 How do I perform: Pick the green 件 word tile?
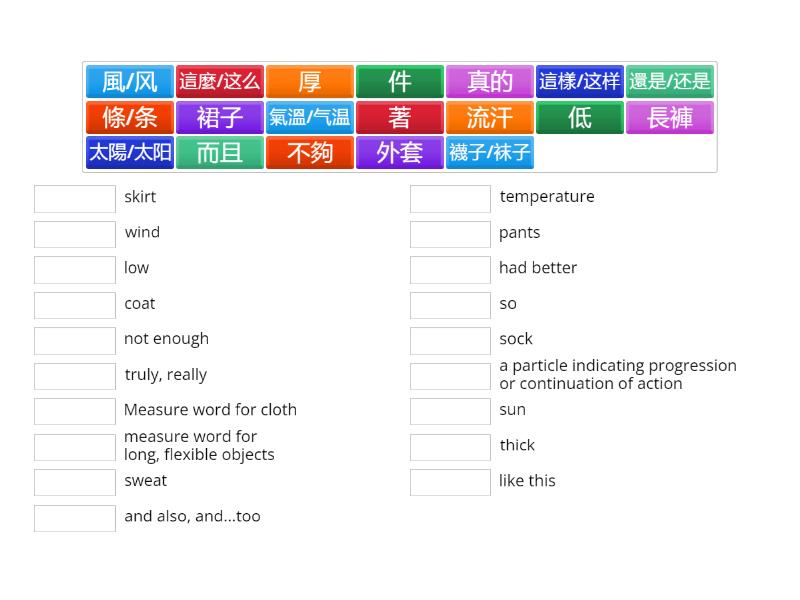[400, 82]
